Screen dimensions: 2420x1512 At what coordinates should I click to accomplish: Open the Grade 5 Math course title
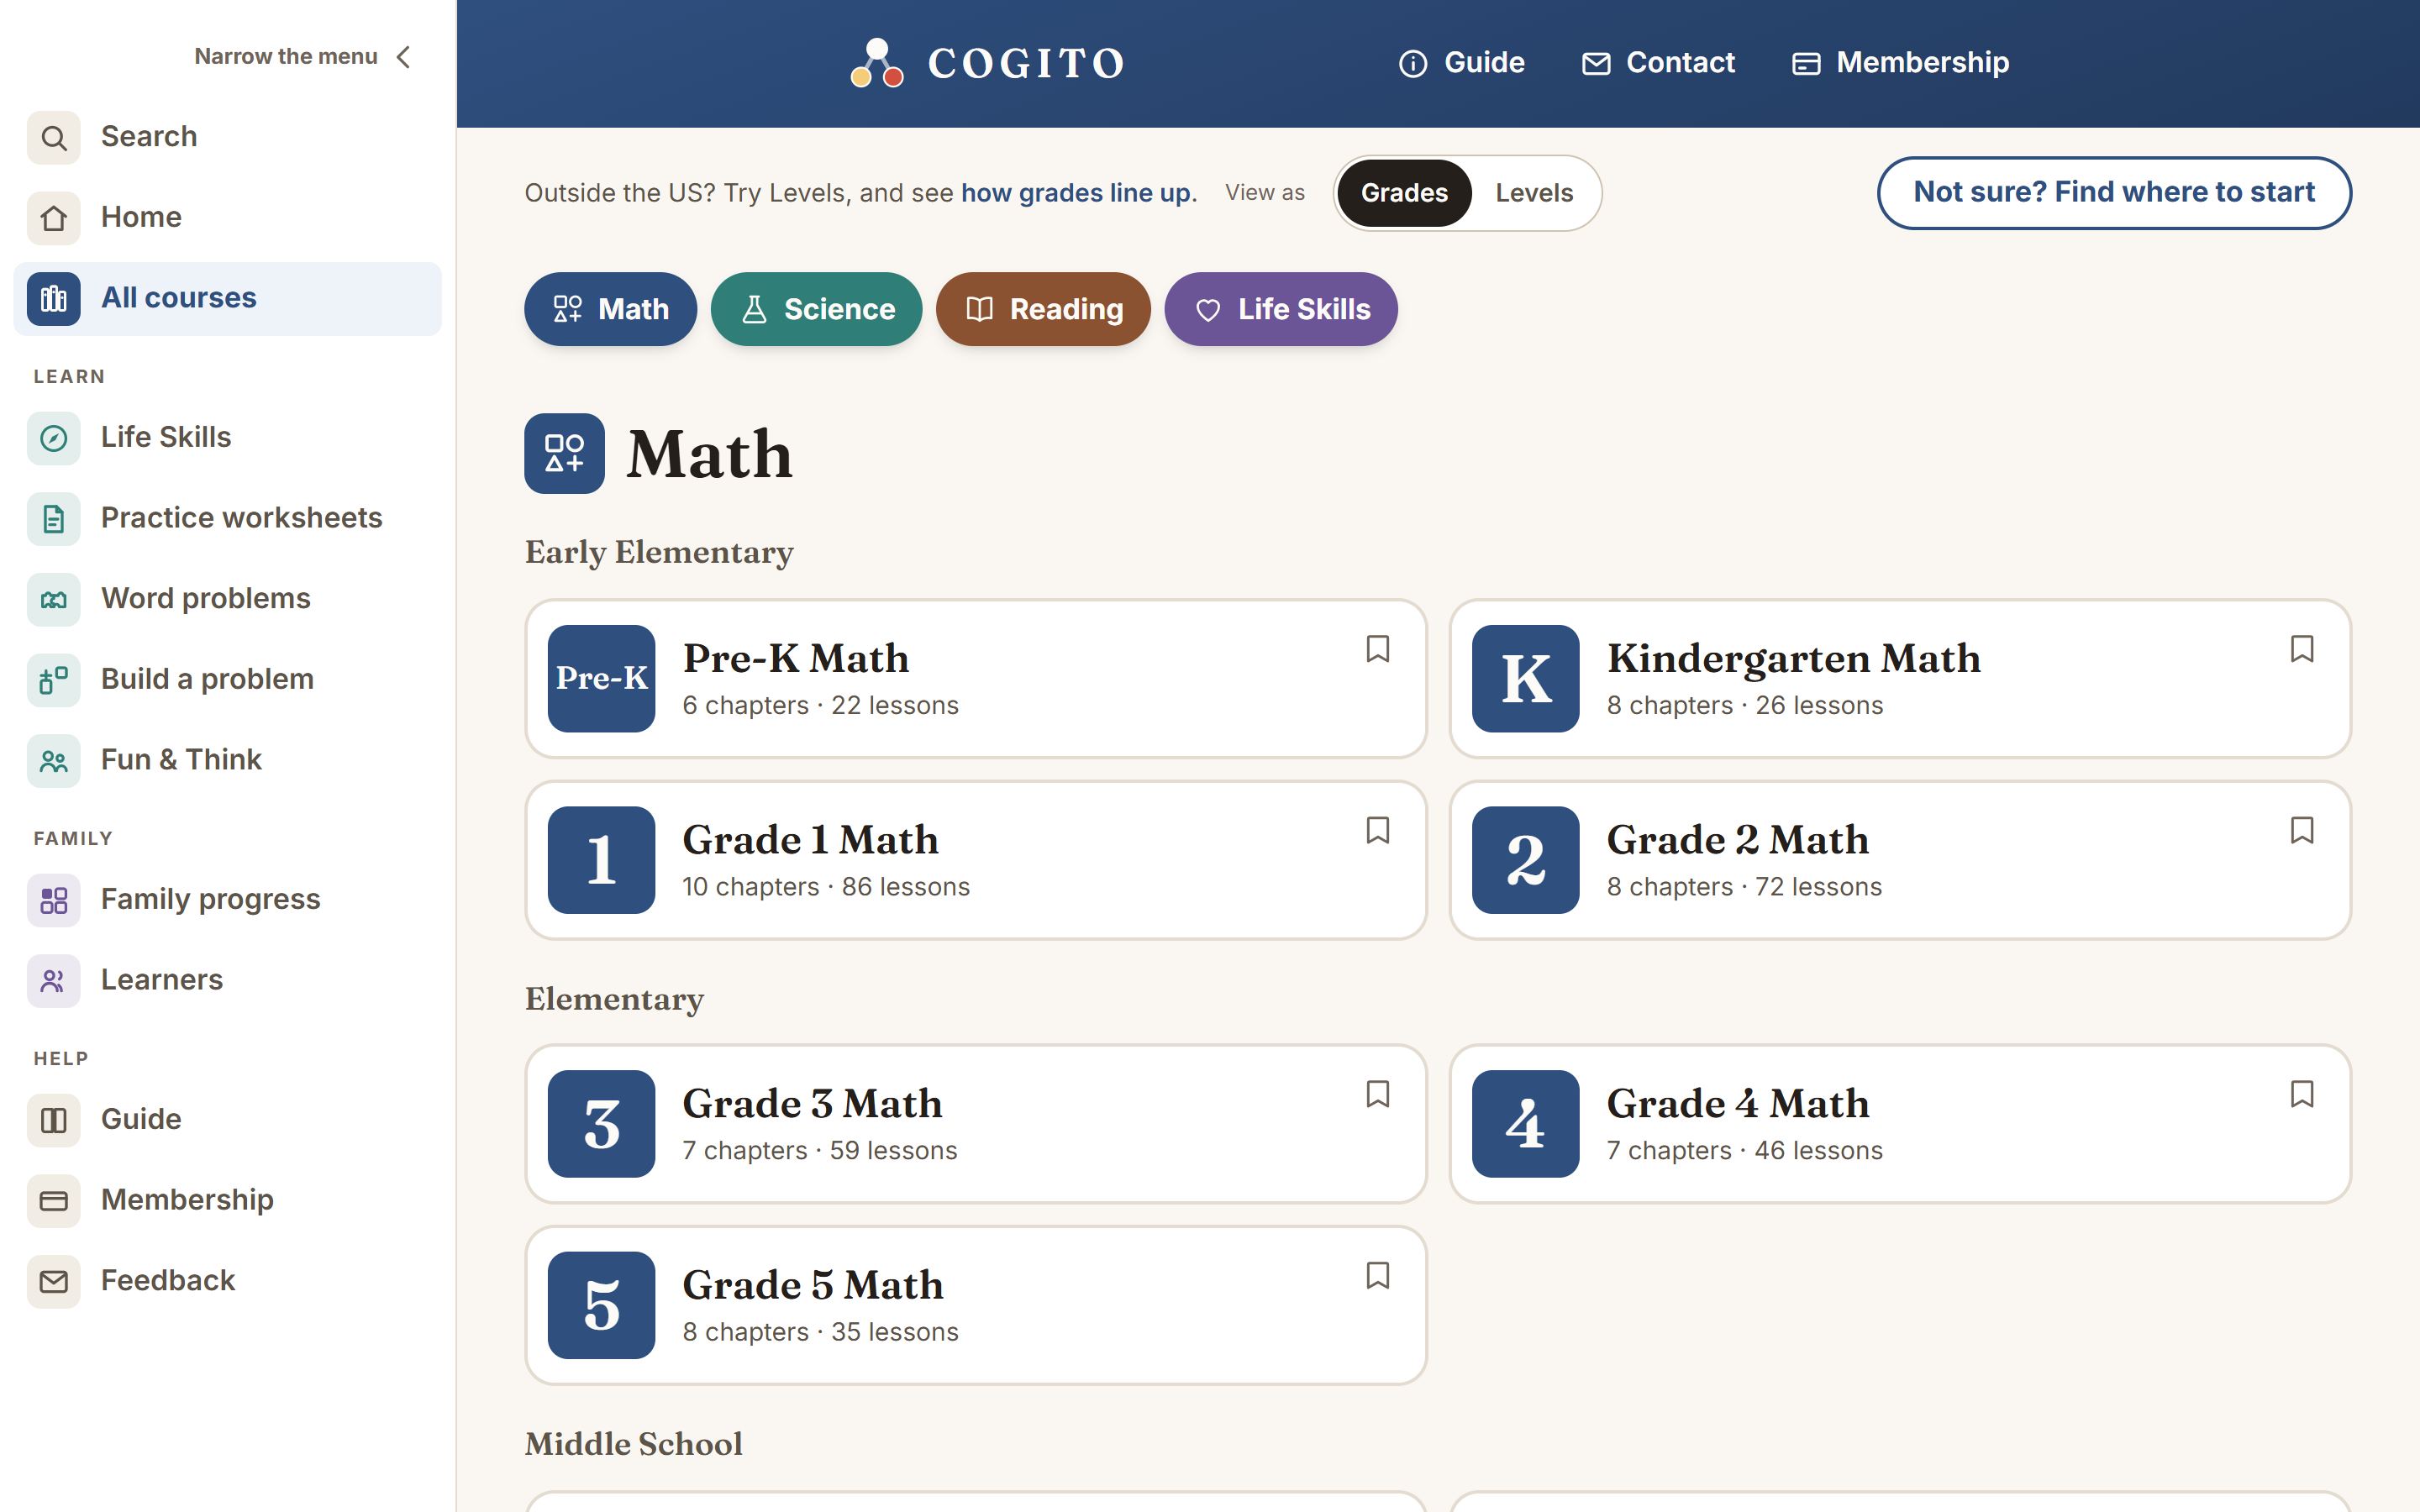coord(813,1285)
